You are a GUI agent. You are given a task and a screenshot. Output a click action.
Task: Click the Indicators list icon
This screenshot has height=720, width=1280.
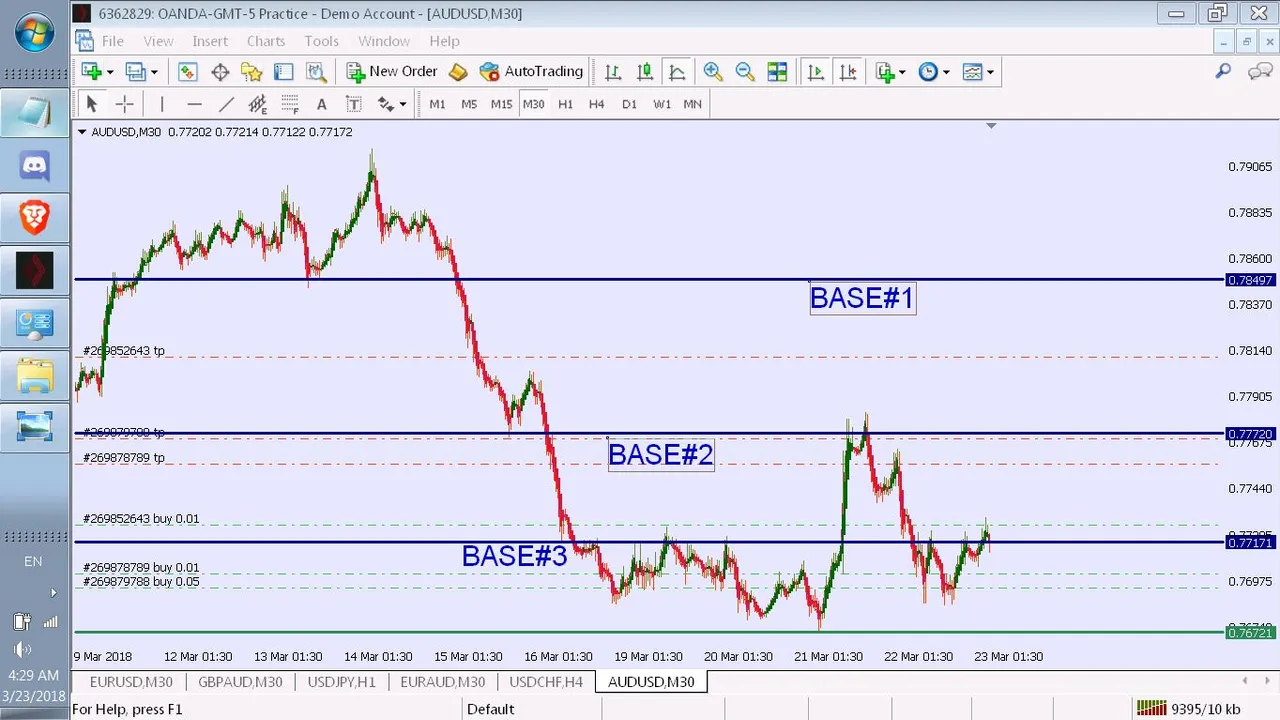pyautogui.click(x=884, y=71)
